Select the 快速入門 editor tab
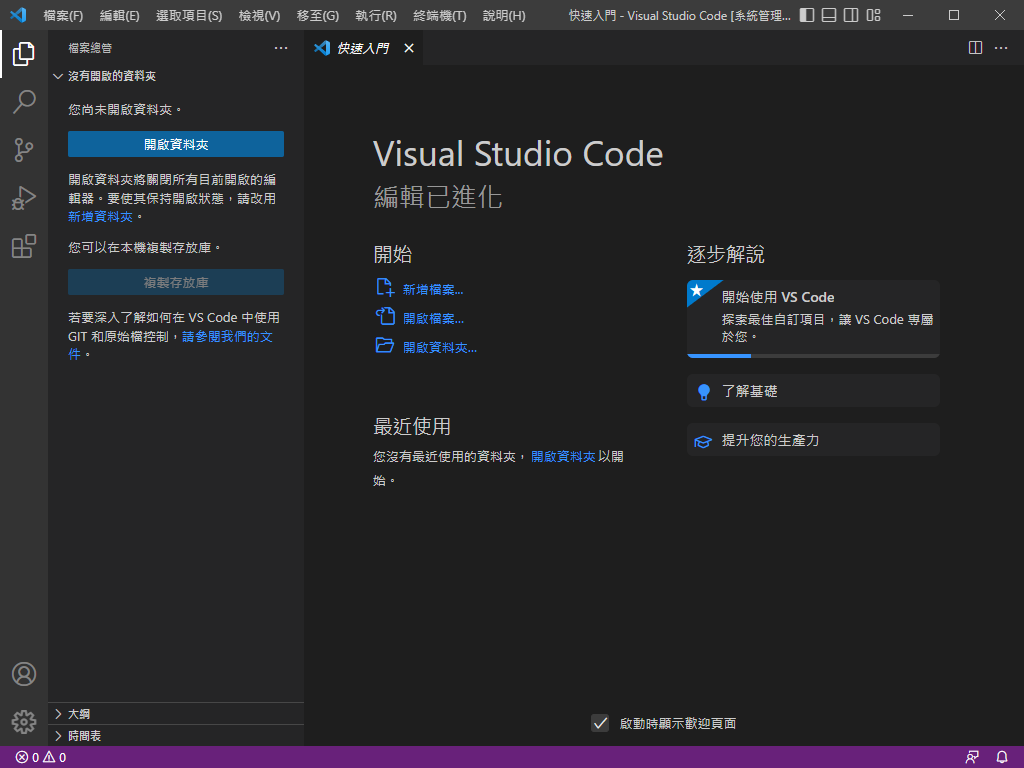The width and height of the screenshot is (1024, 768). (x=363, y=48)
